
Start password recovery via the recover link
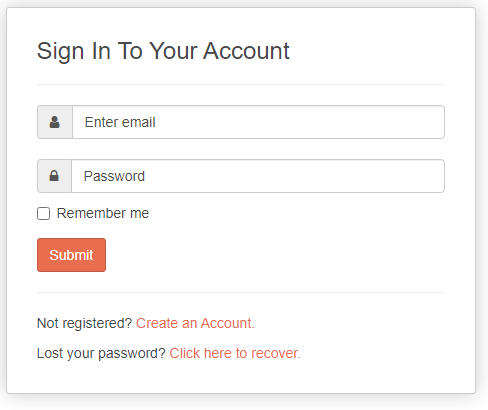(235, 353)
